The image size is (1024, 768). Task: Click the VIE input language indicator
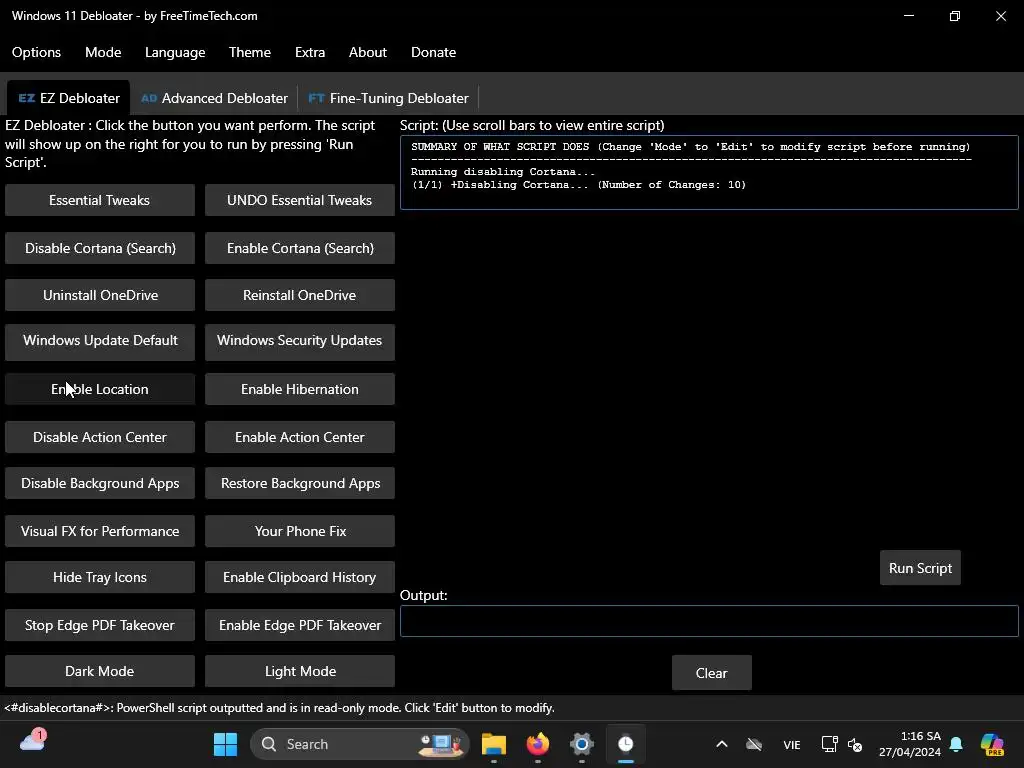792,744
